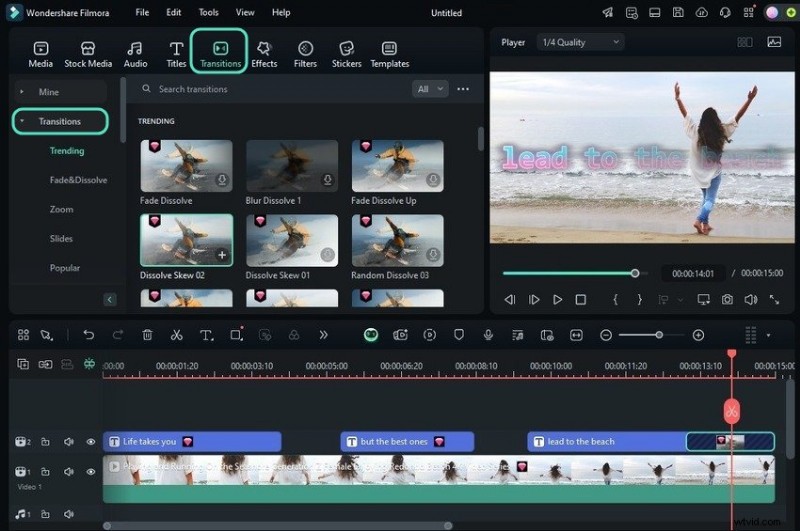Screen dimensions: 800x531
Task: Mute the audio track 1 speaker
Action: (68, 514)
